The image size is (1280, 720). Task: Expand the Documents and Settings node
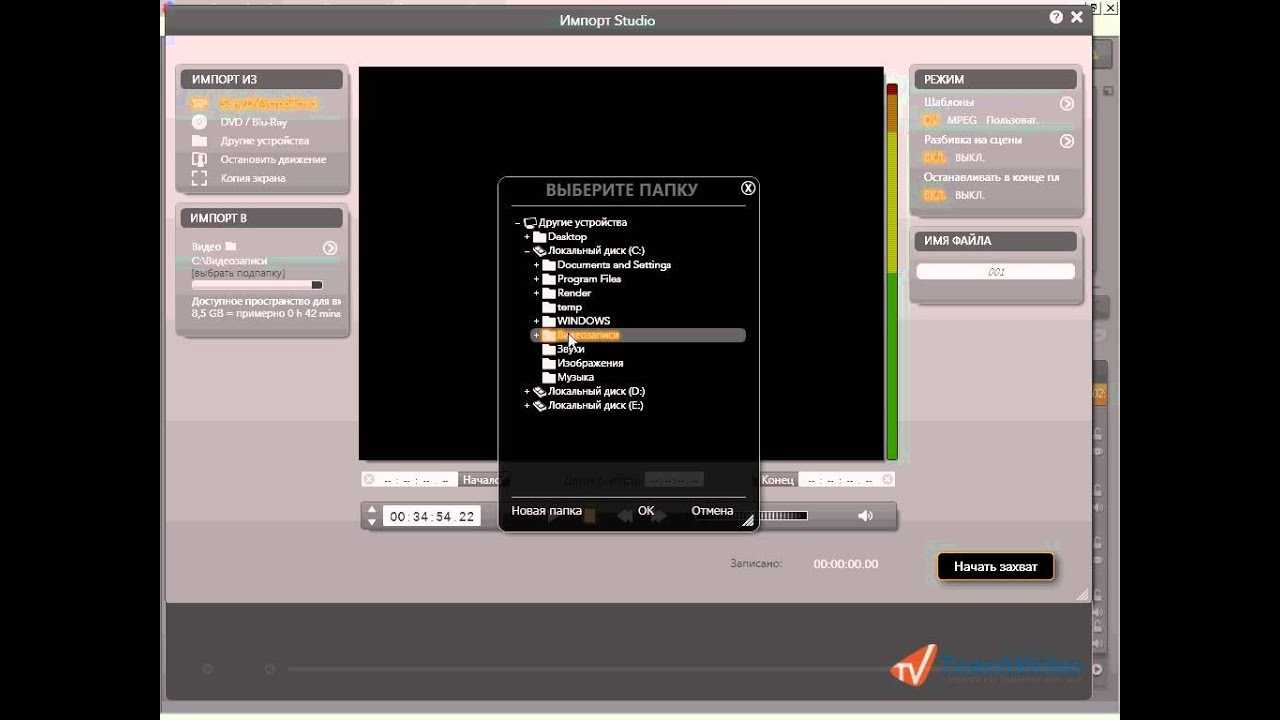tap(536, 265)
